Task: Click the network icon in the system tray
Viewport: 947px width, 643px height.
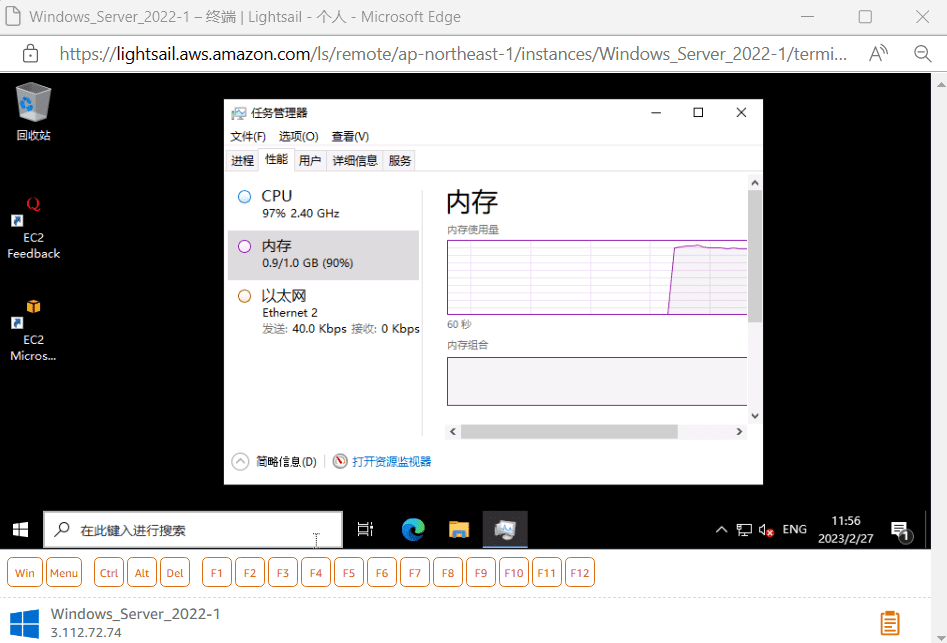Action: tap(743, 529)
